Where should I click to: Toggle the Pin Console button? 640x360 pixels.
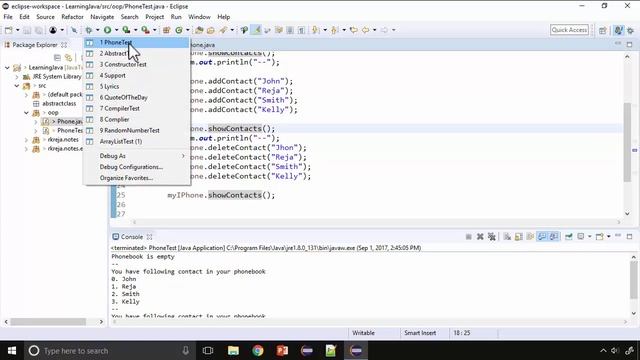569,237
